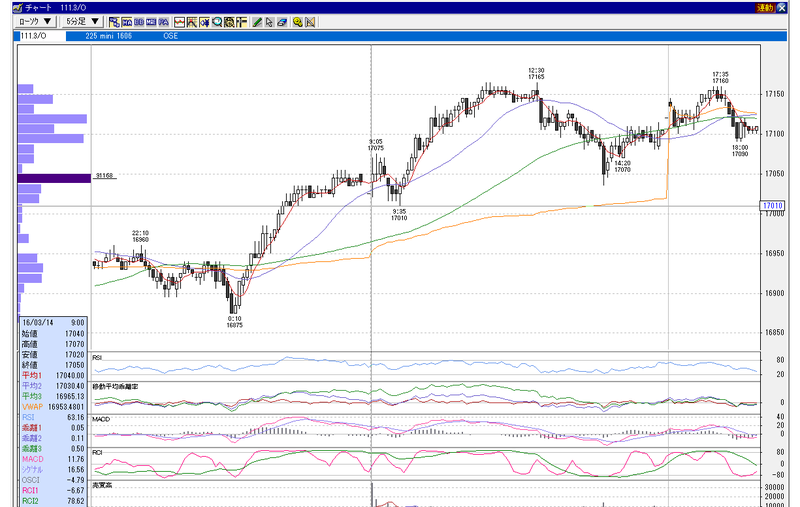Toggle the MA moving average indicator button
Viewport: 800px width, 507px height.
coord(127,22)
